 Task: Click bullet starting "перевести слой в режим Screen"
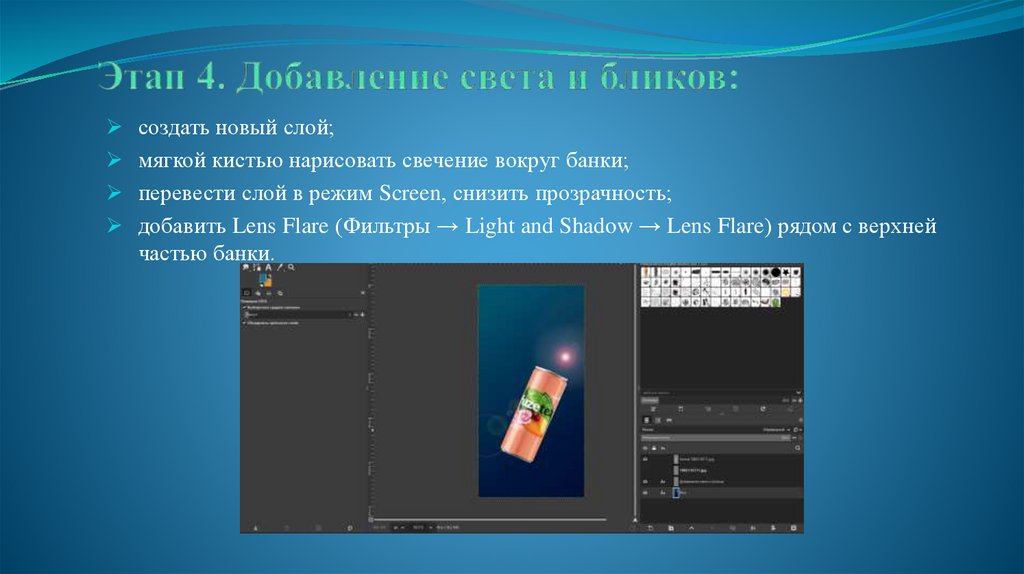point(404,193)
